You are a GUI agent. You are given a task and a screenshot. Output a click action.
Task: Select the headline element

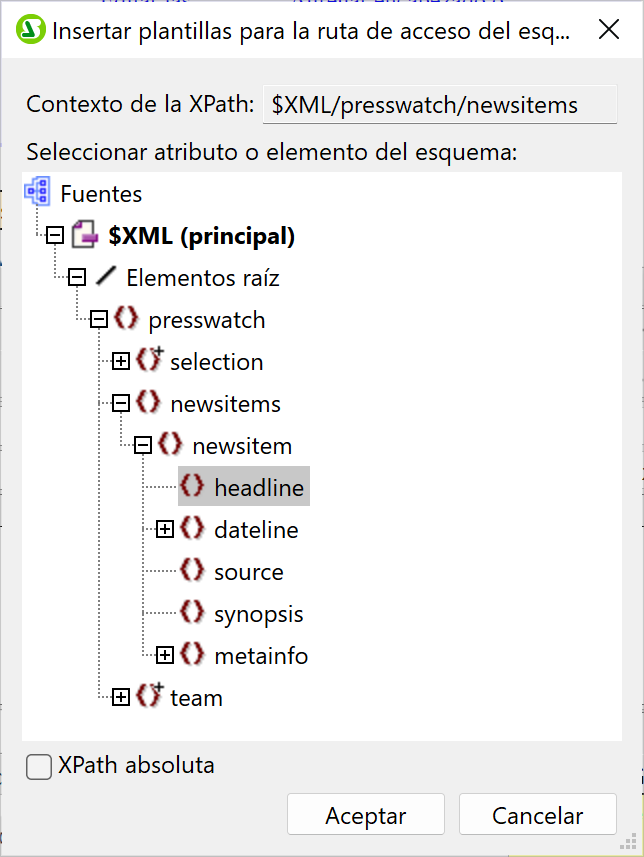(260, 488)
